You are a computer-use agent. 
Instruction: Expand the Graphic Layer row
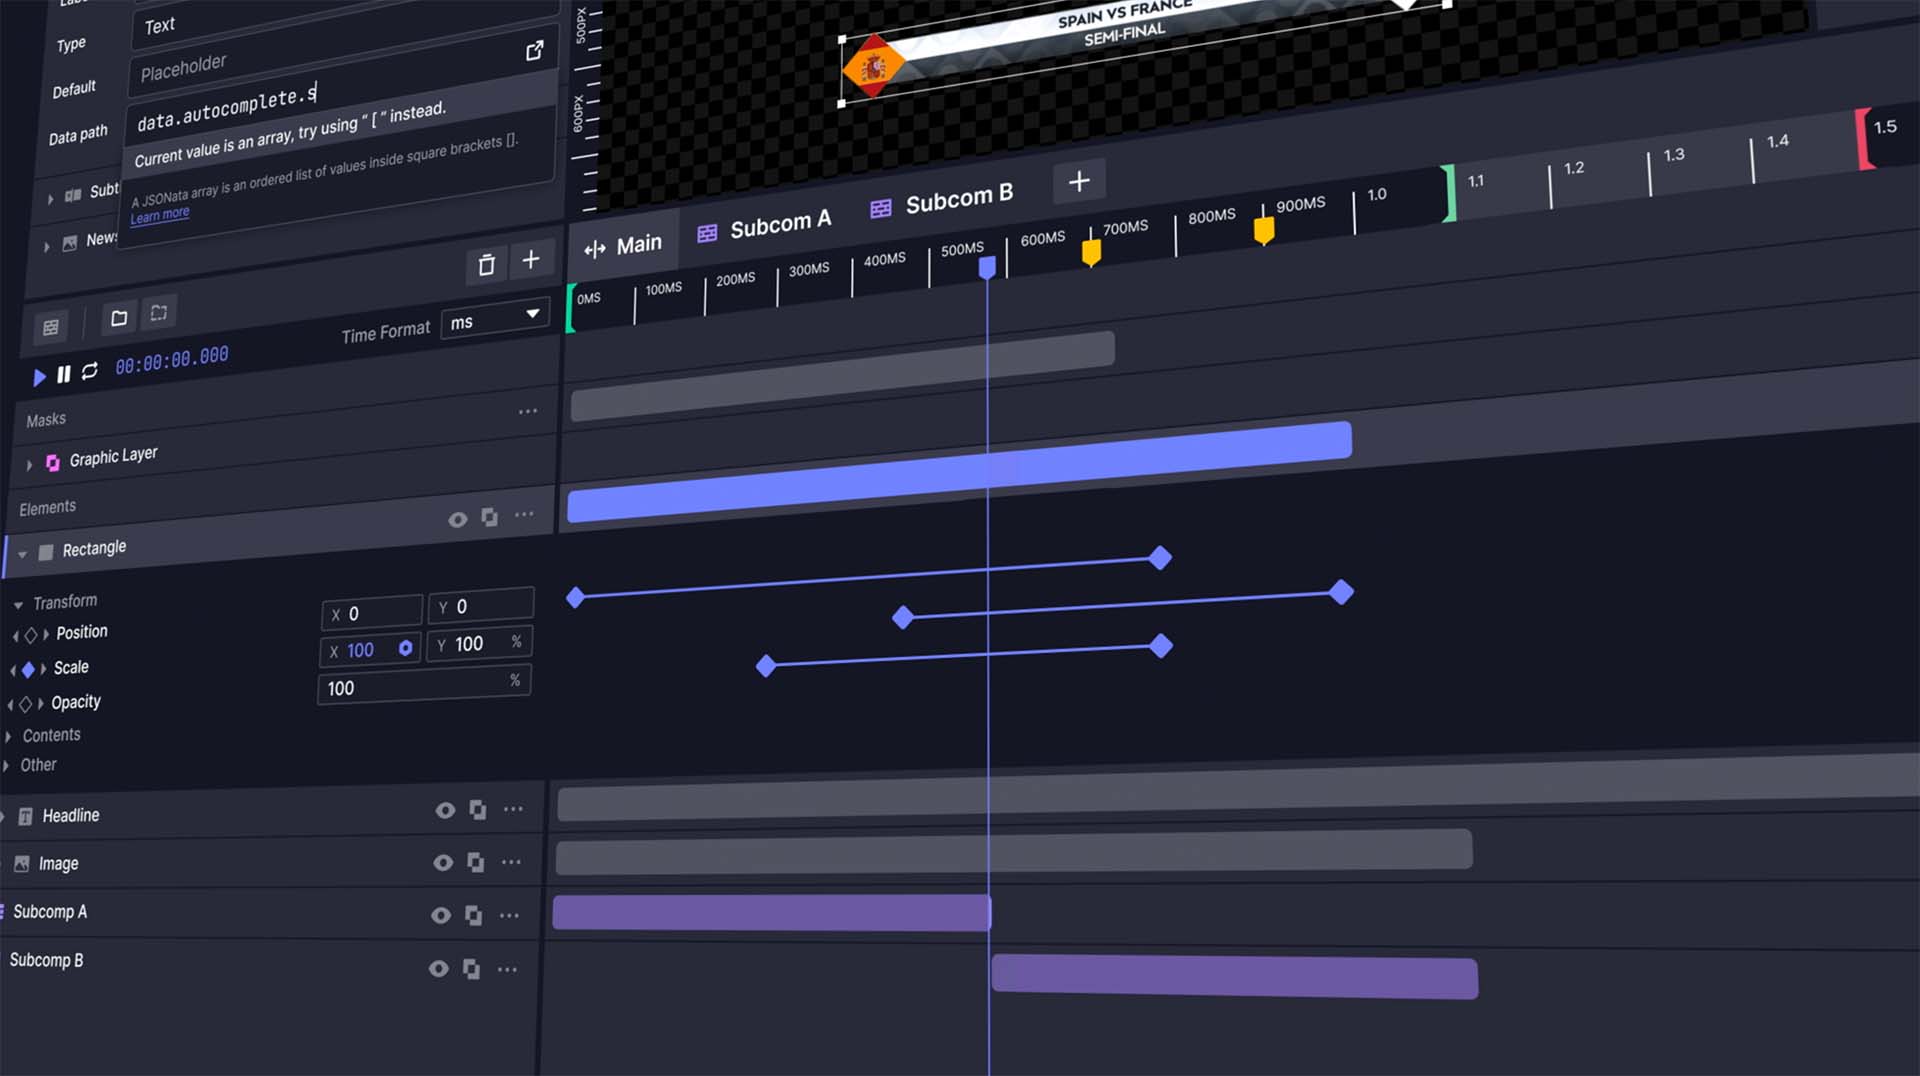(29, 465)
